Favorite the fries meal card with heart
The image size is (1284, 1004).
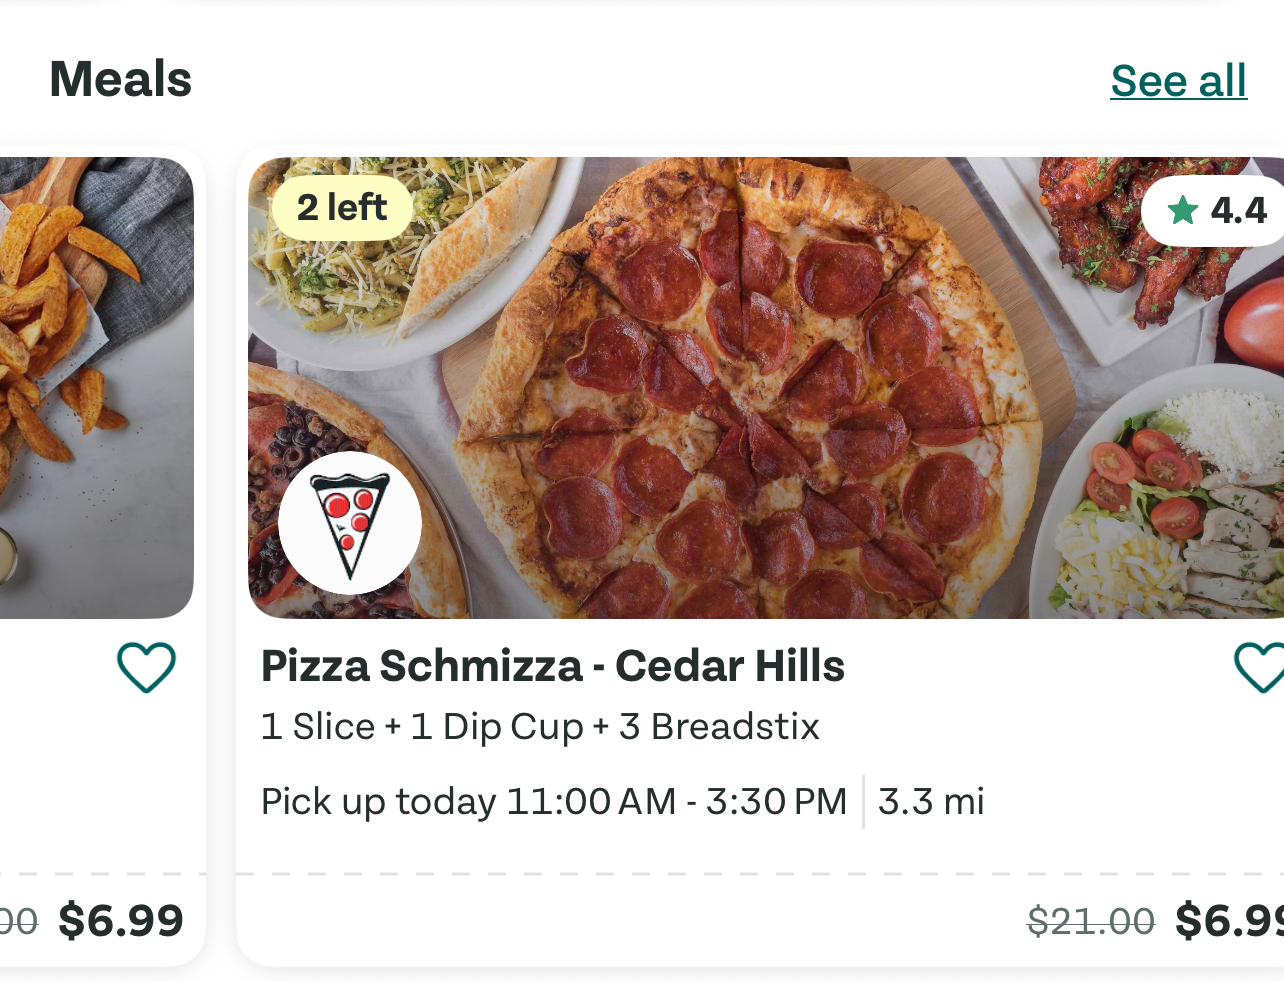point(146,667)
